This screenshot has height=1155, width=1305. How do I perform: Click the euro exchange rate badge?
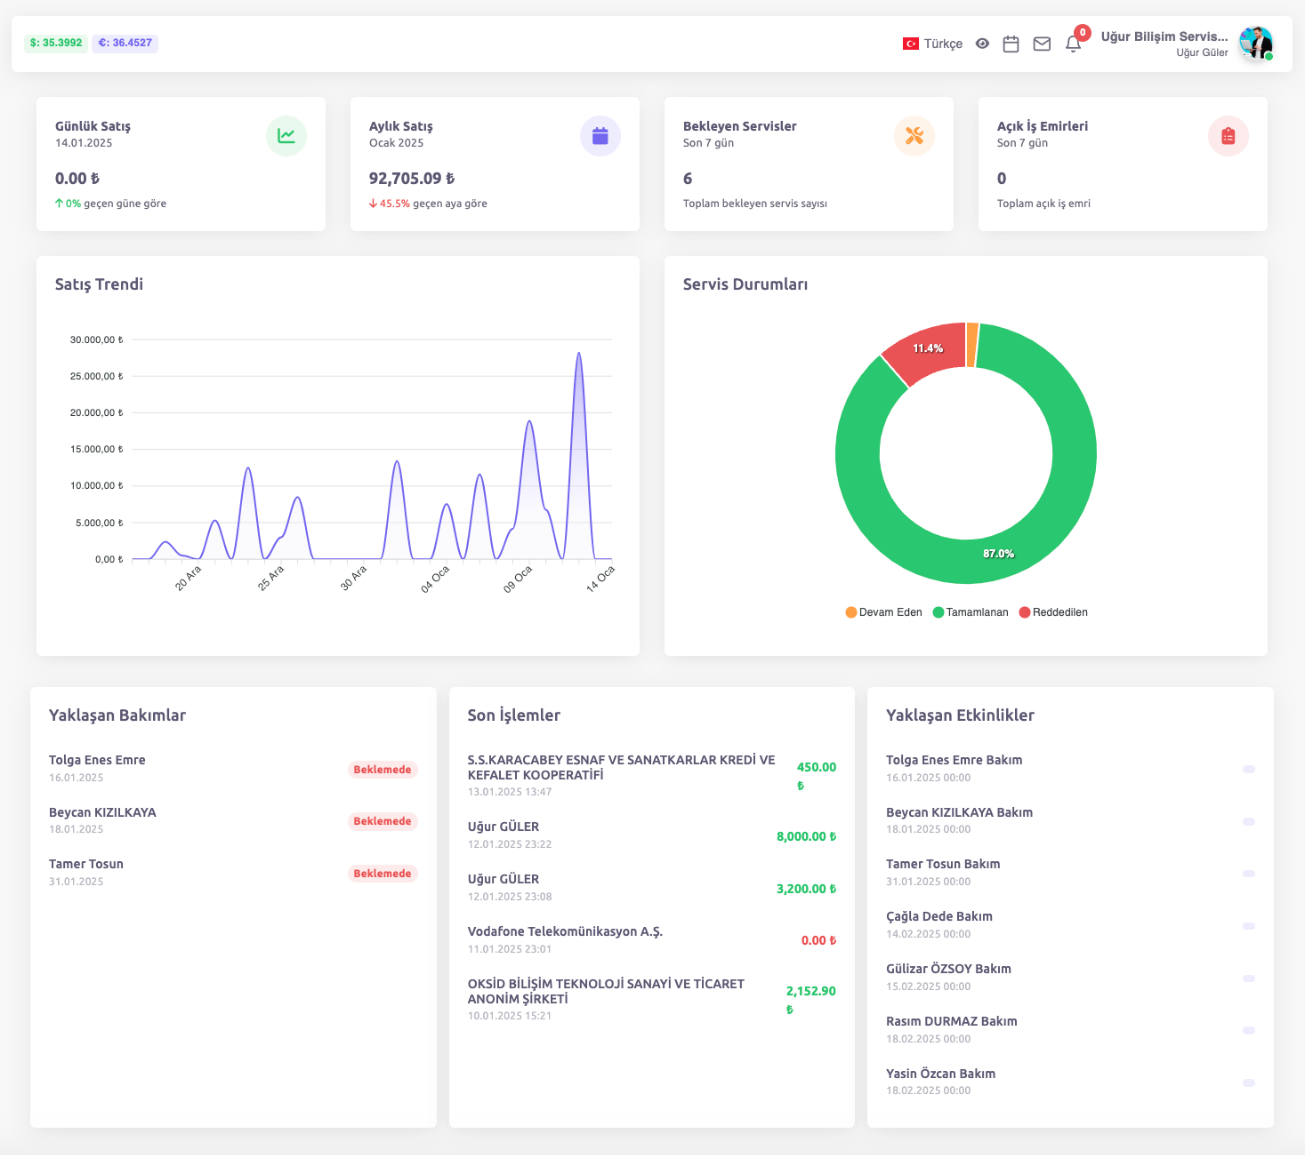point(125,43)
